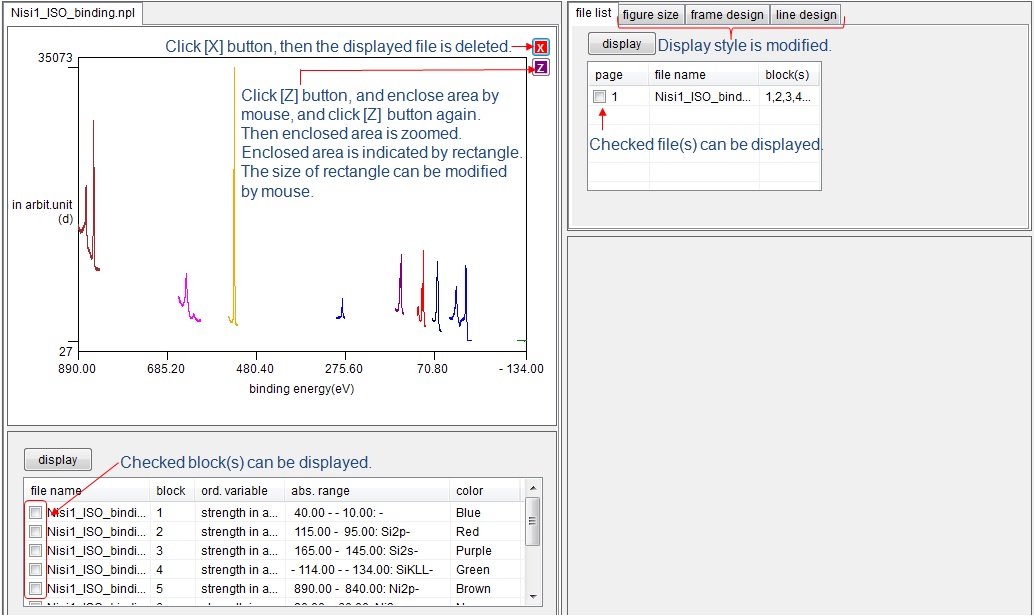Tick the checkbox for block 3 Si2s
Viewport: 1035px width, 616px height.
click(36, 551)
